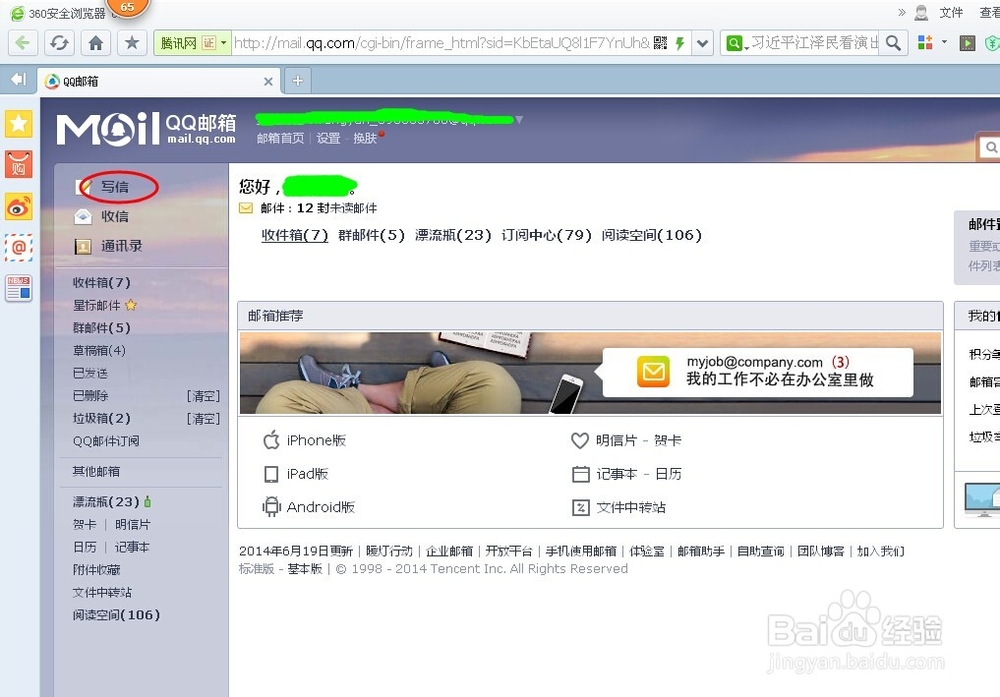Viewport: 1000px width, 697px height.
Task: Collapse the sidebar using the tab bar arrow icon
Action: pos(18,79)
